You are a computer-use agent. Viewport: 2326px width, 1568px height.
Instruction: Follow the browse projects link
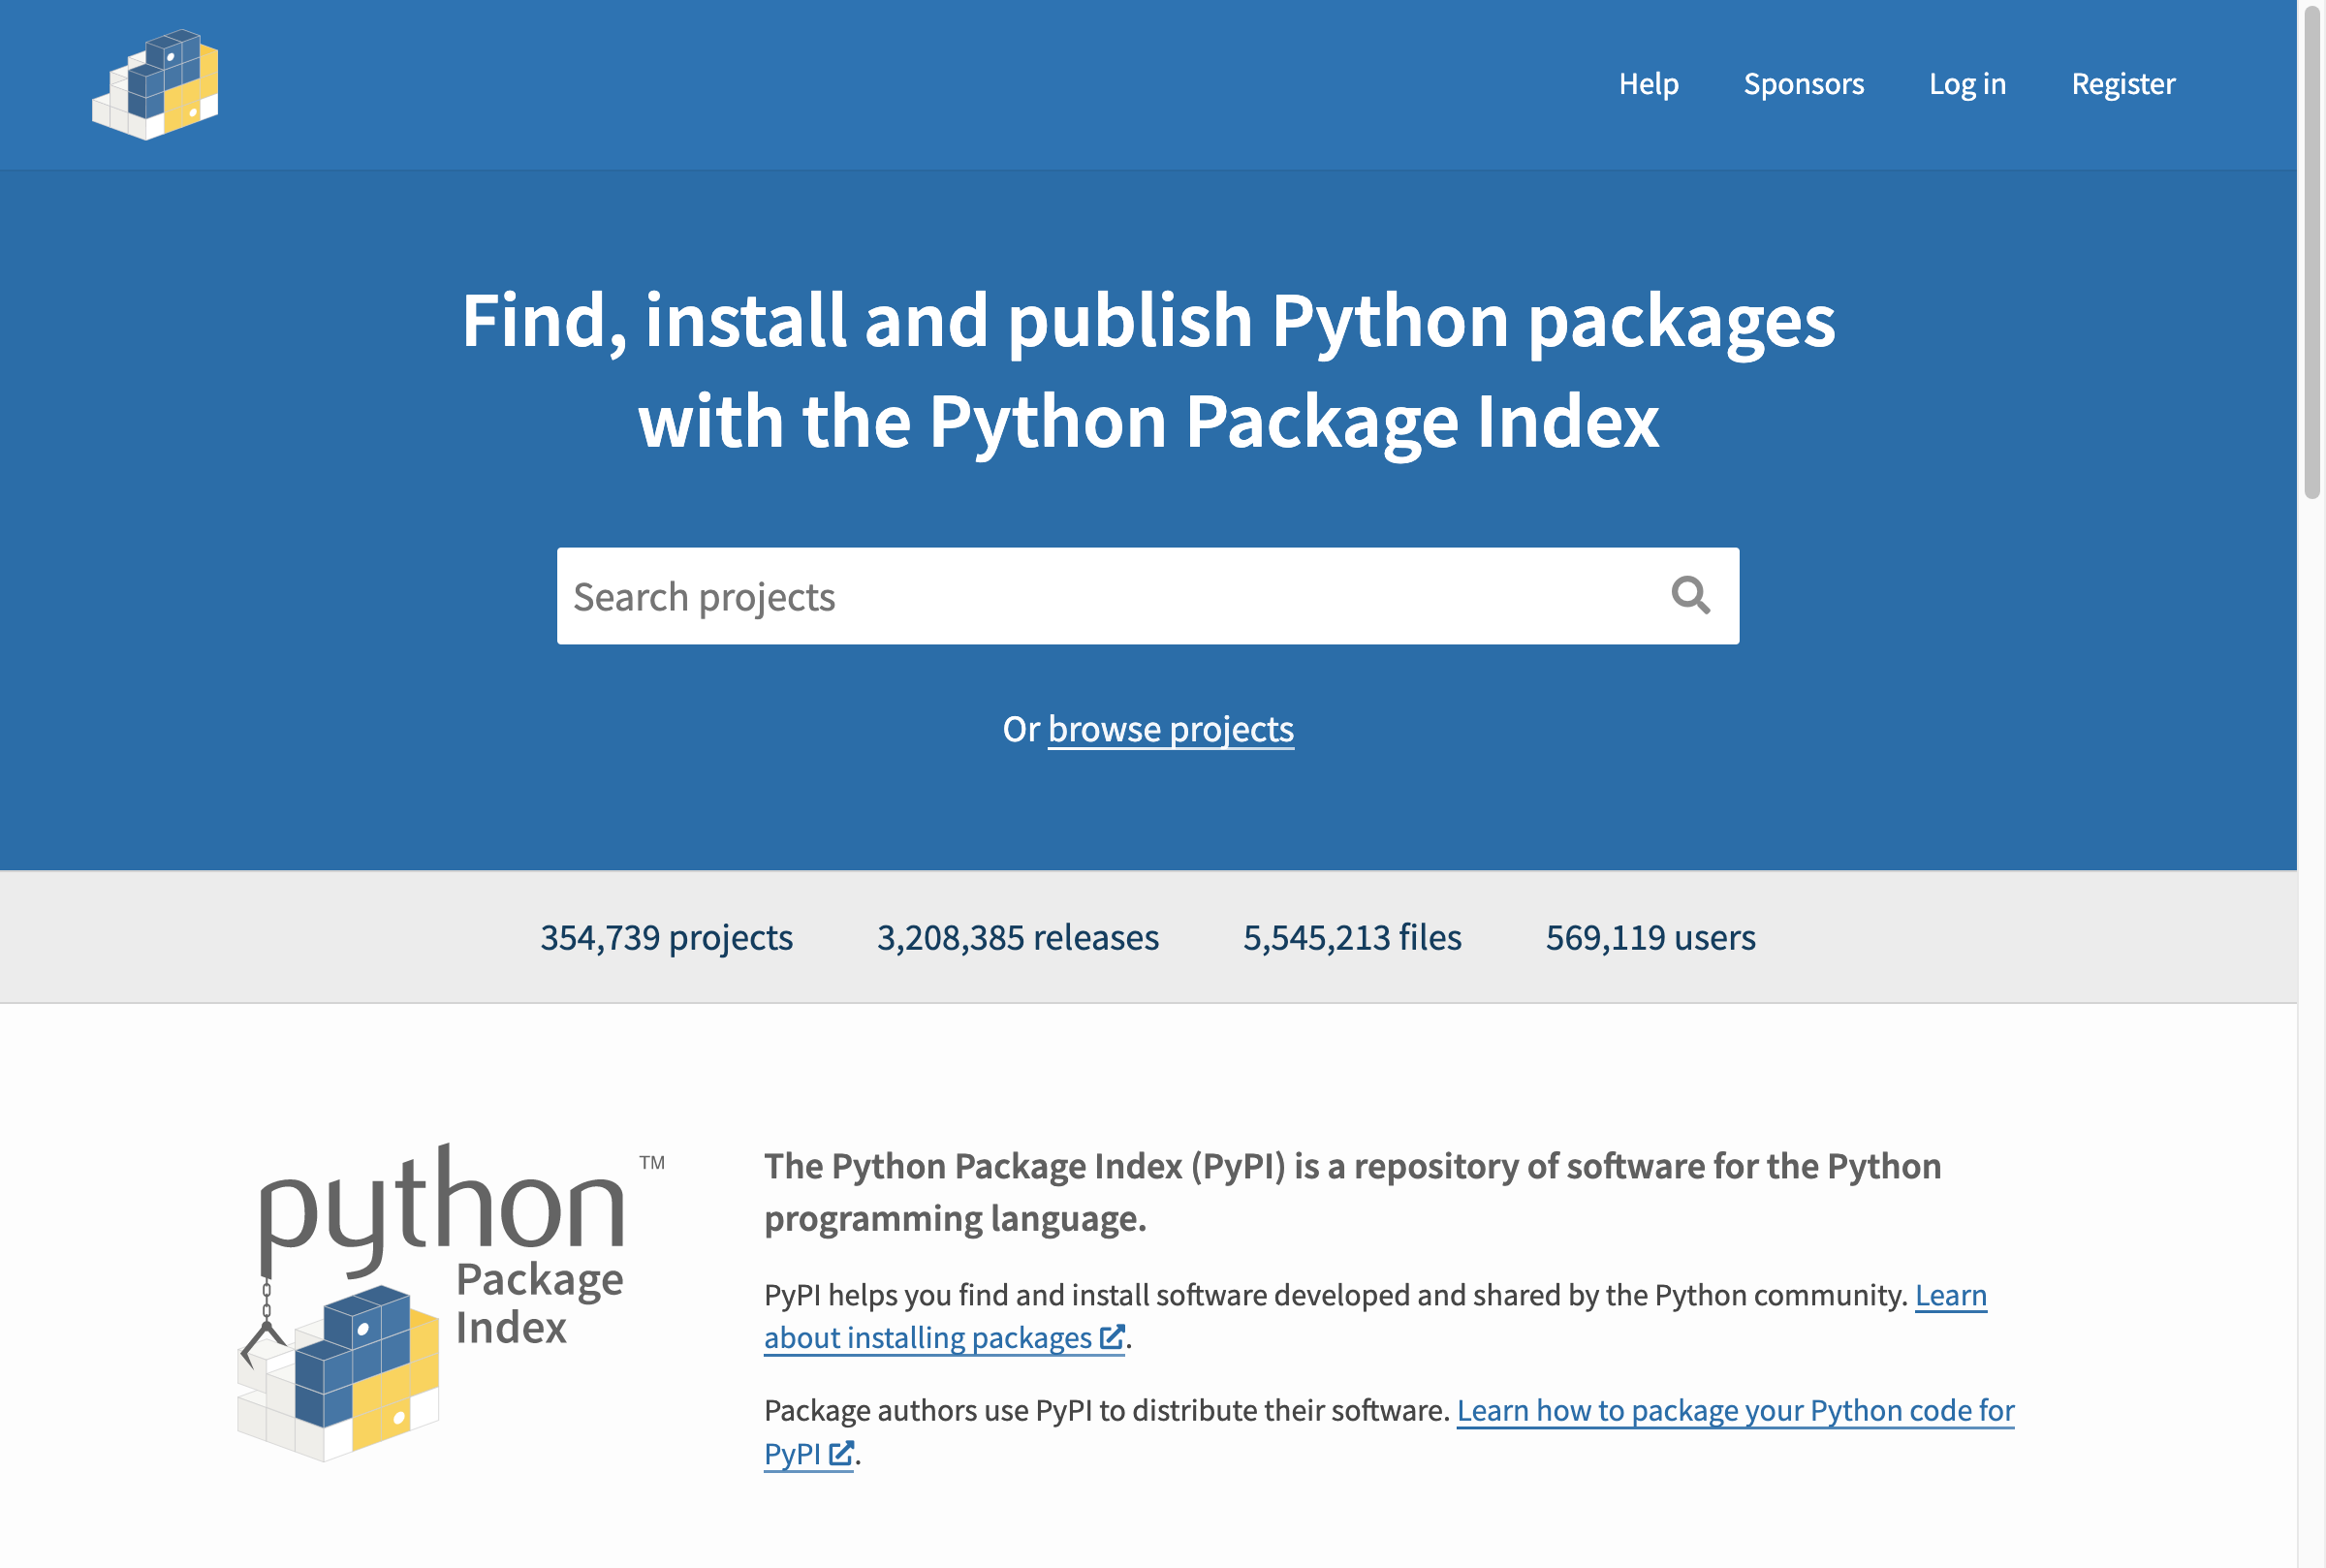coord(1170,729)
